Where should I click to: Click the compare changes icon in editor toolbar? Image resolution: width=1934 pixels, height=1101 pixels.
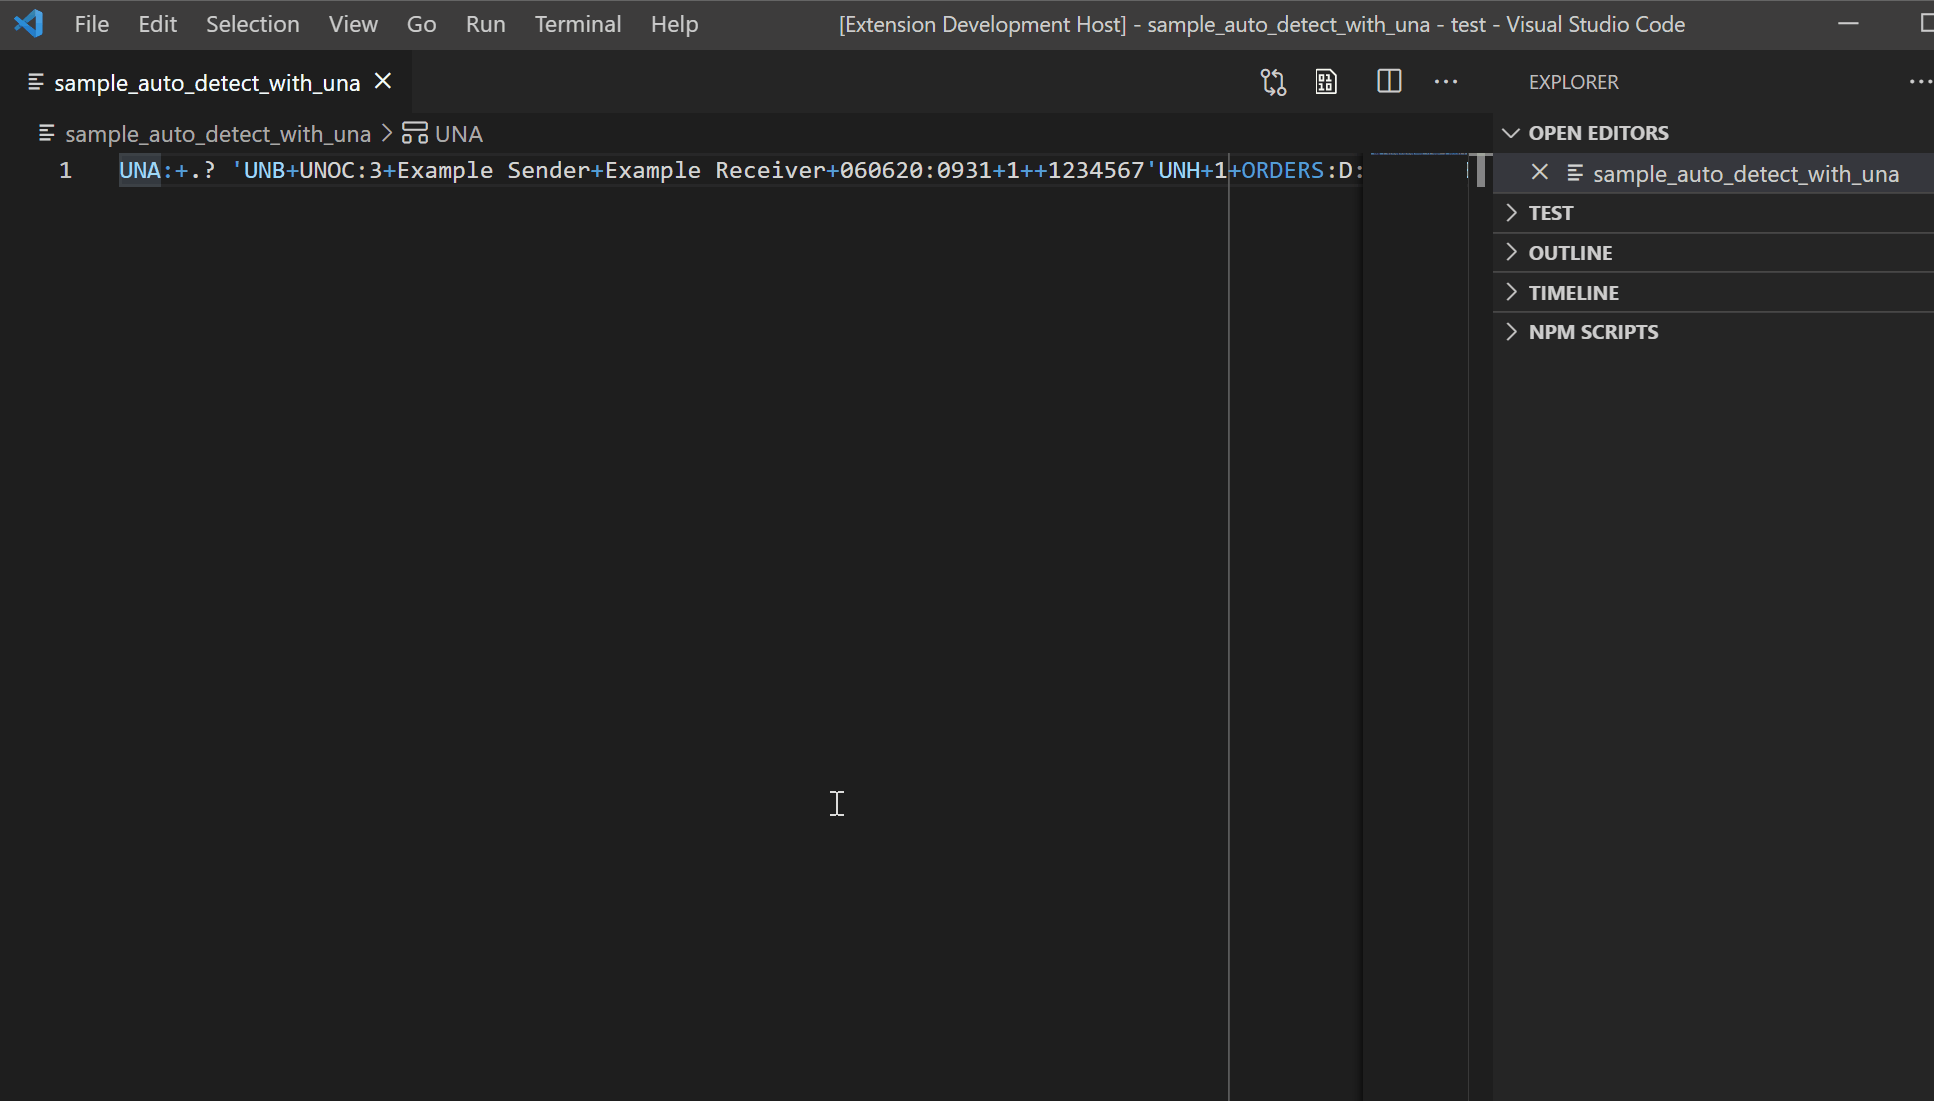click(1273, 82)
